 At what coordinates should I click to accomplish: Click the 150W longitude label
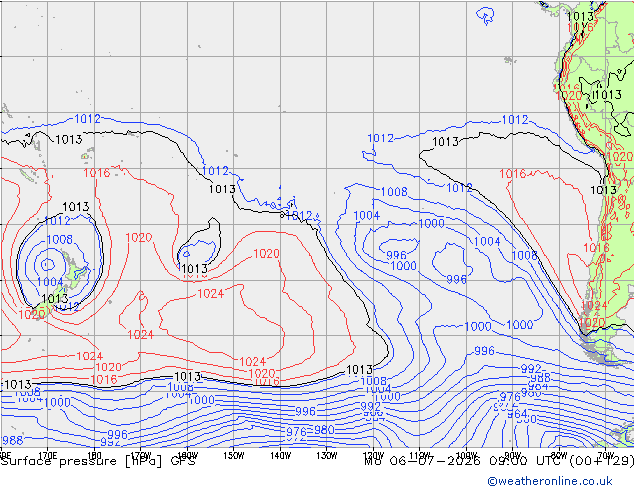pos(234,455)
